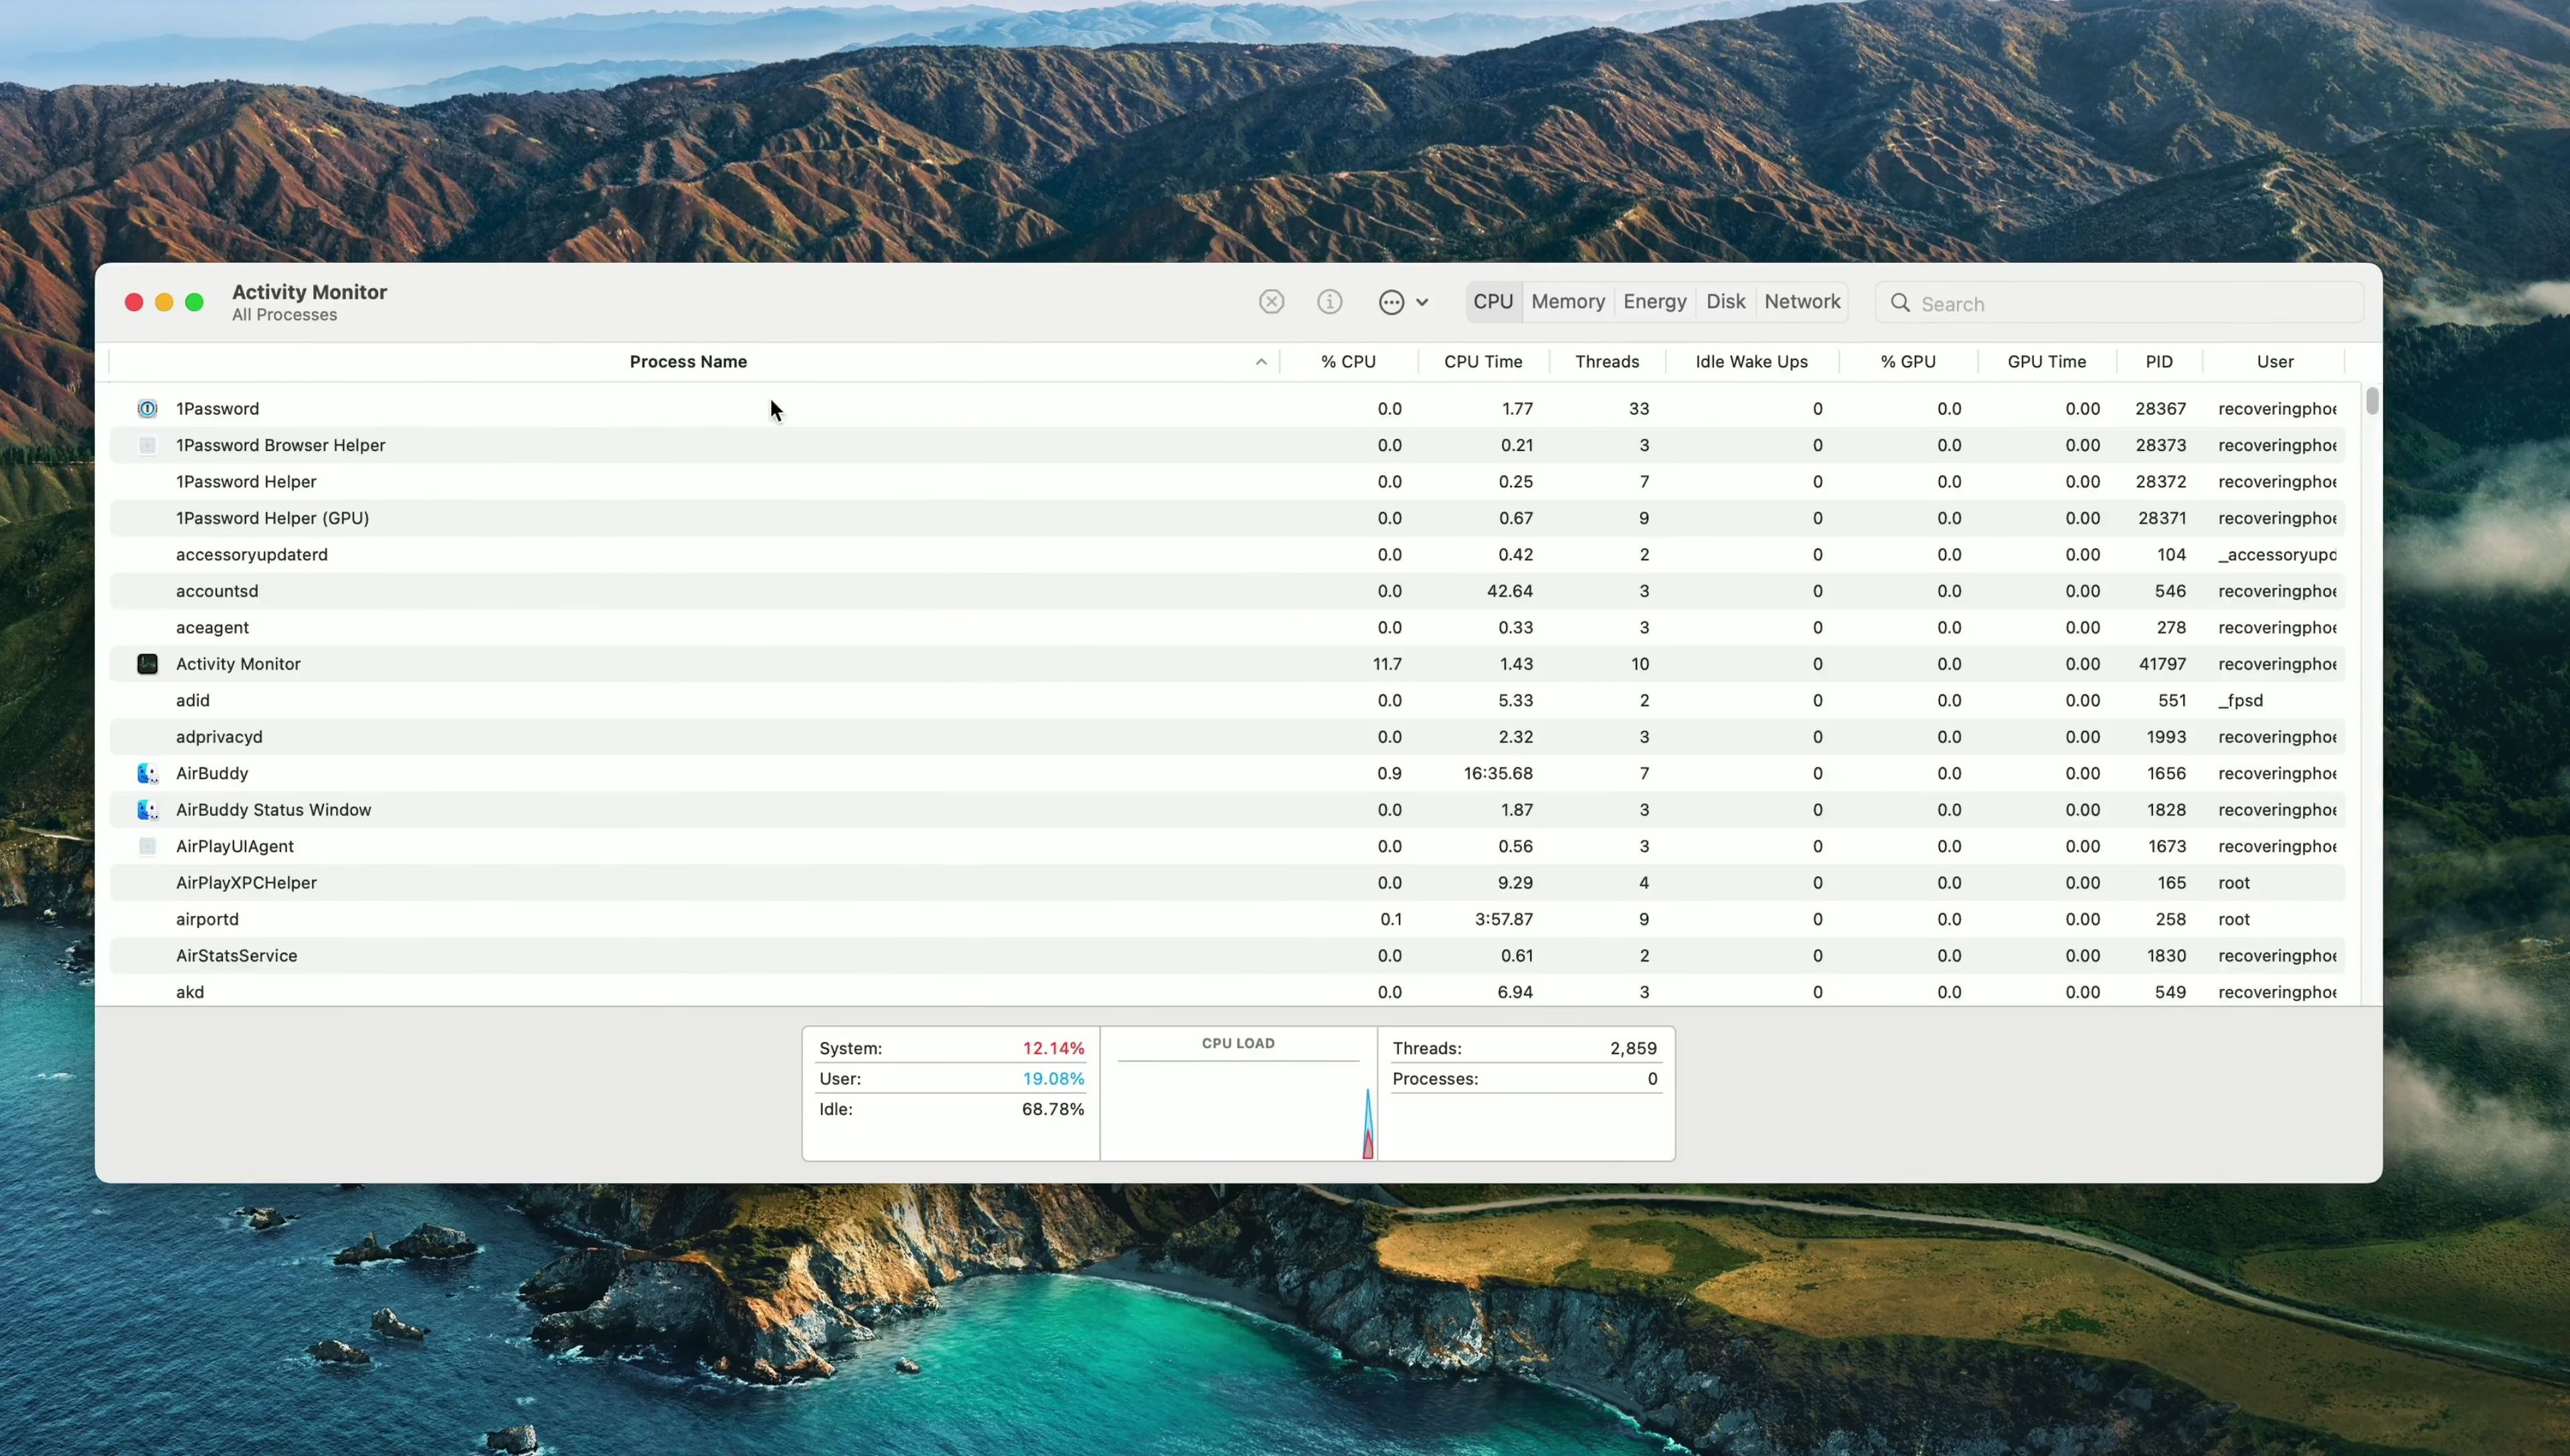Select the 1Password Browser Helper icon

147,445
